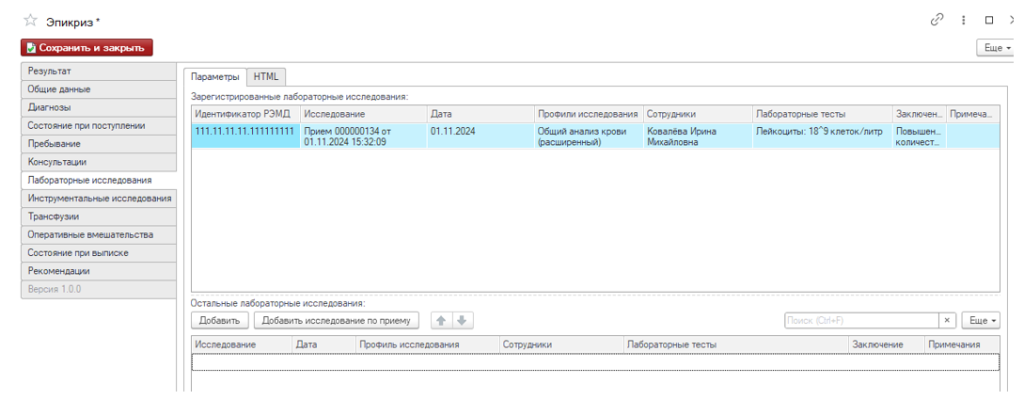
Task: Open Состояние при выписке section
Action: coord(99,253)
